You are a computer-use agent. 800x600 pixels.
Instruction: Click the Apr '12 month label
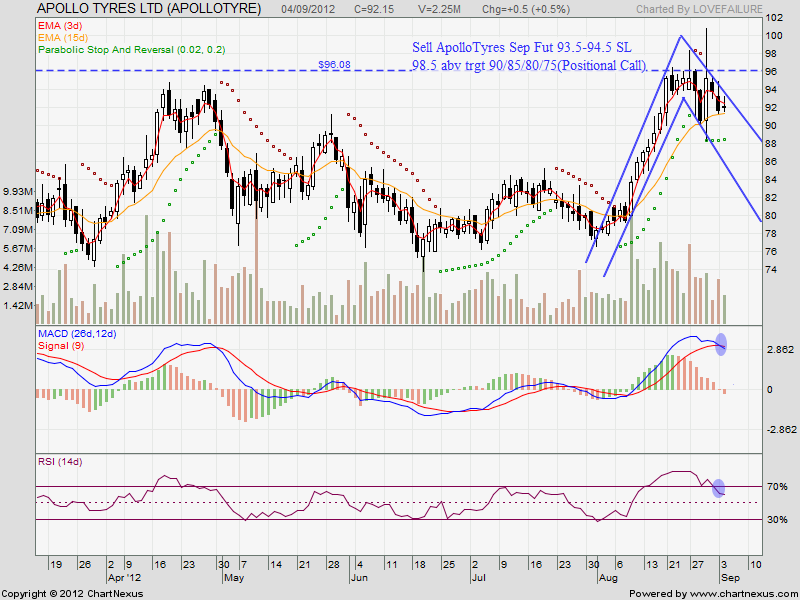click(124, 578)
